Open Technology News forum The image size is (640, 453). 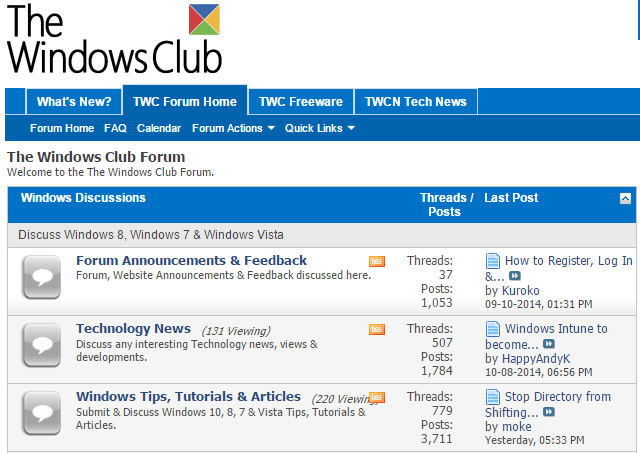click(133, 329)
